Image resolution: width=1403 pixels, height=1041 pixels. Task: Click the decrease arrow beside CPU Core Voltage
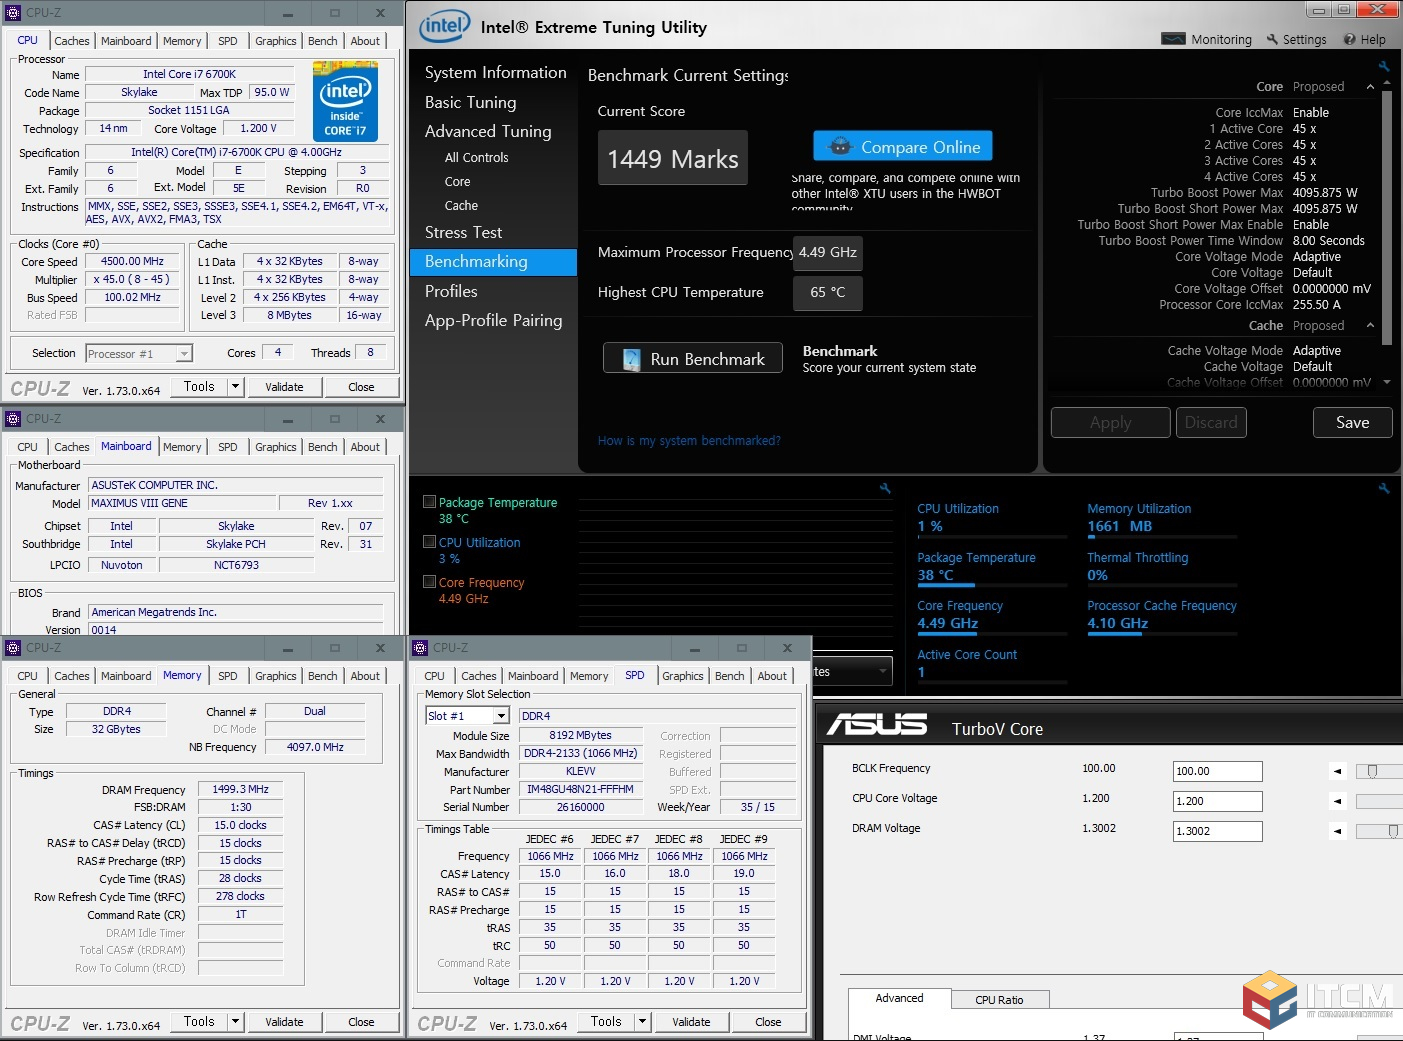pyautogui.click(x=1337, y=801)
